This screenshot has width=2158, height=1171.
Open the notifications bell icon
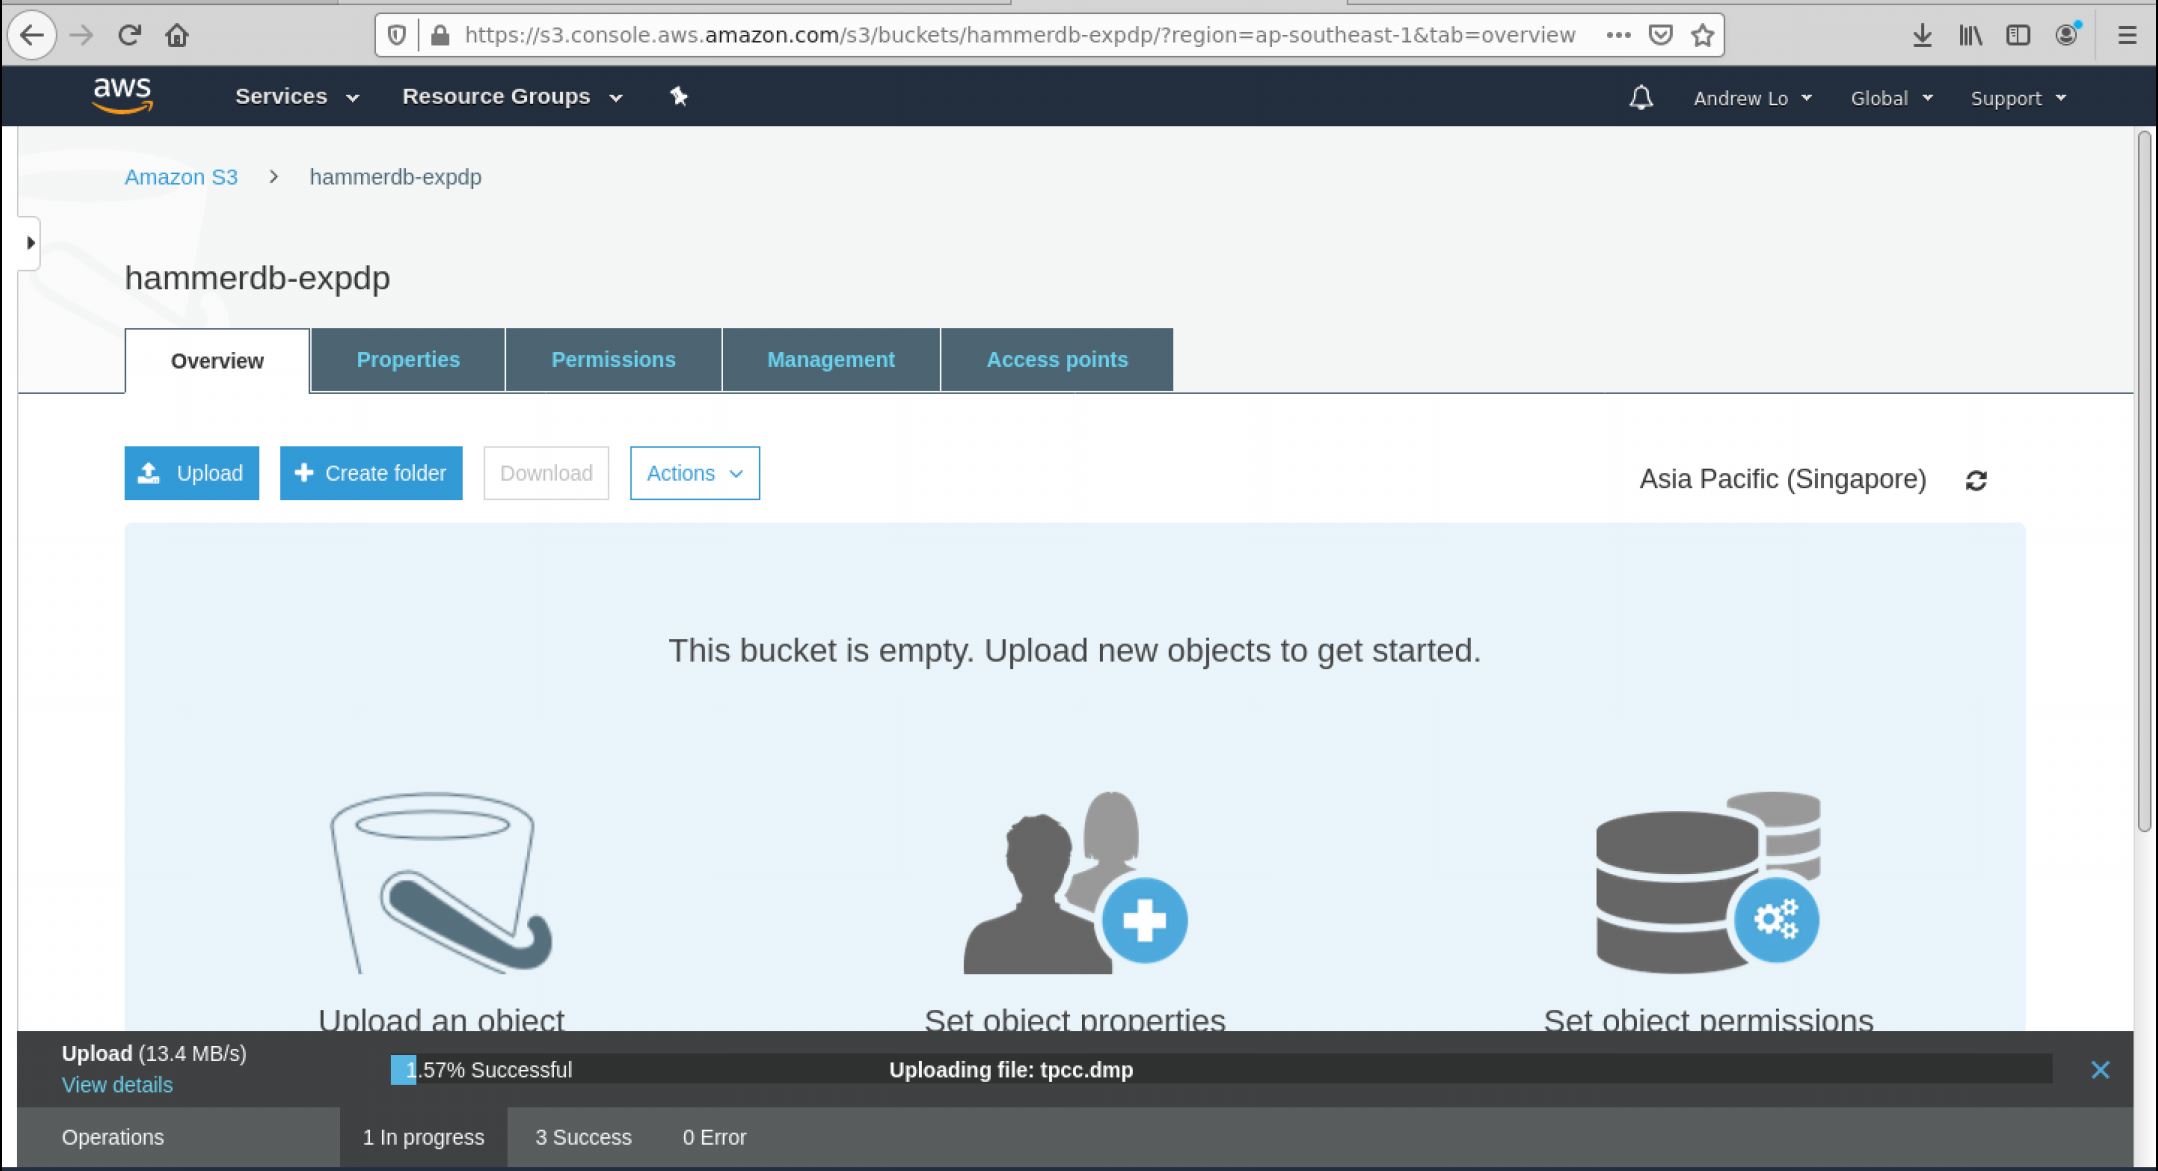(1640, 98)
